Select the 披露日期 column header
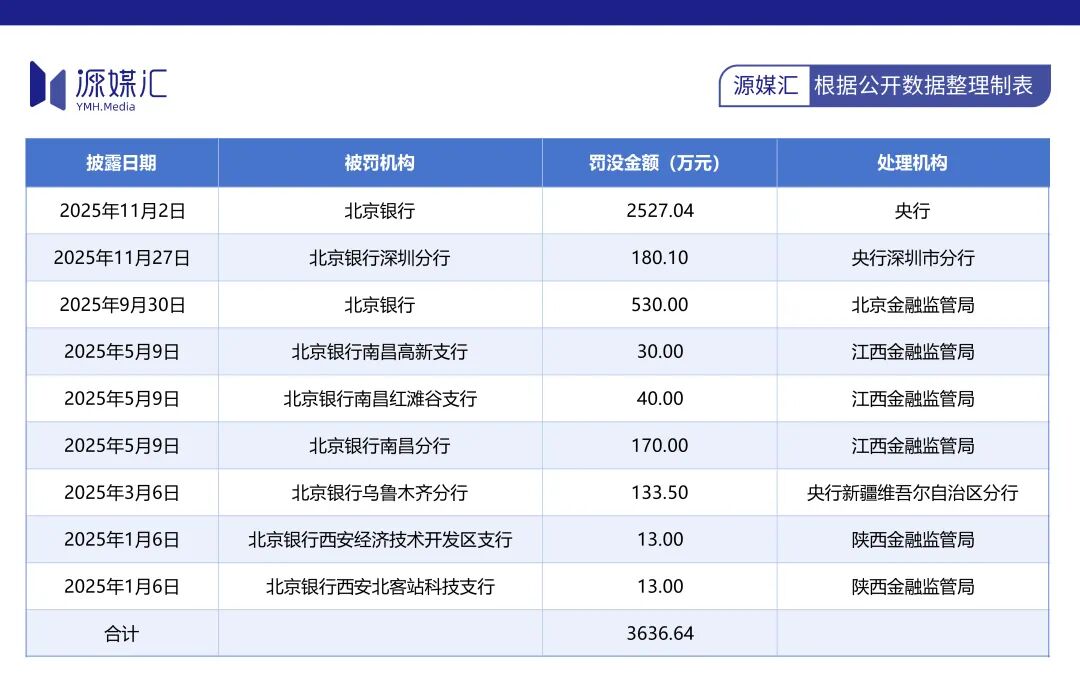1080x686 pixels. click(x=121, y=163)
